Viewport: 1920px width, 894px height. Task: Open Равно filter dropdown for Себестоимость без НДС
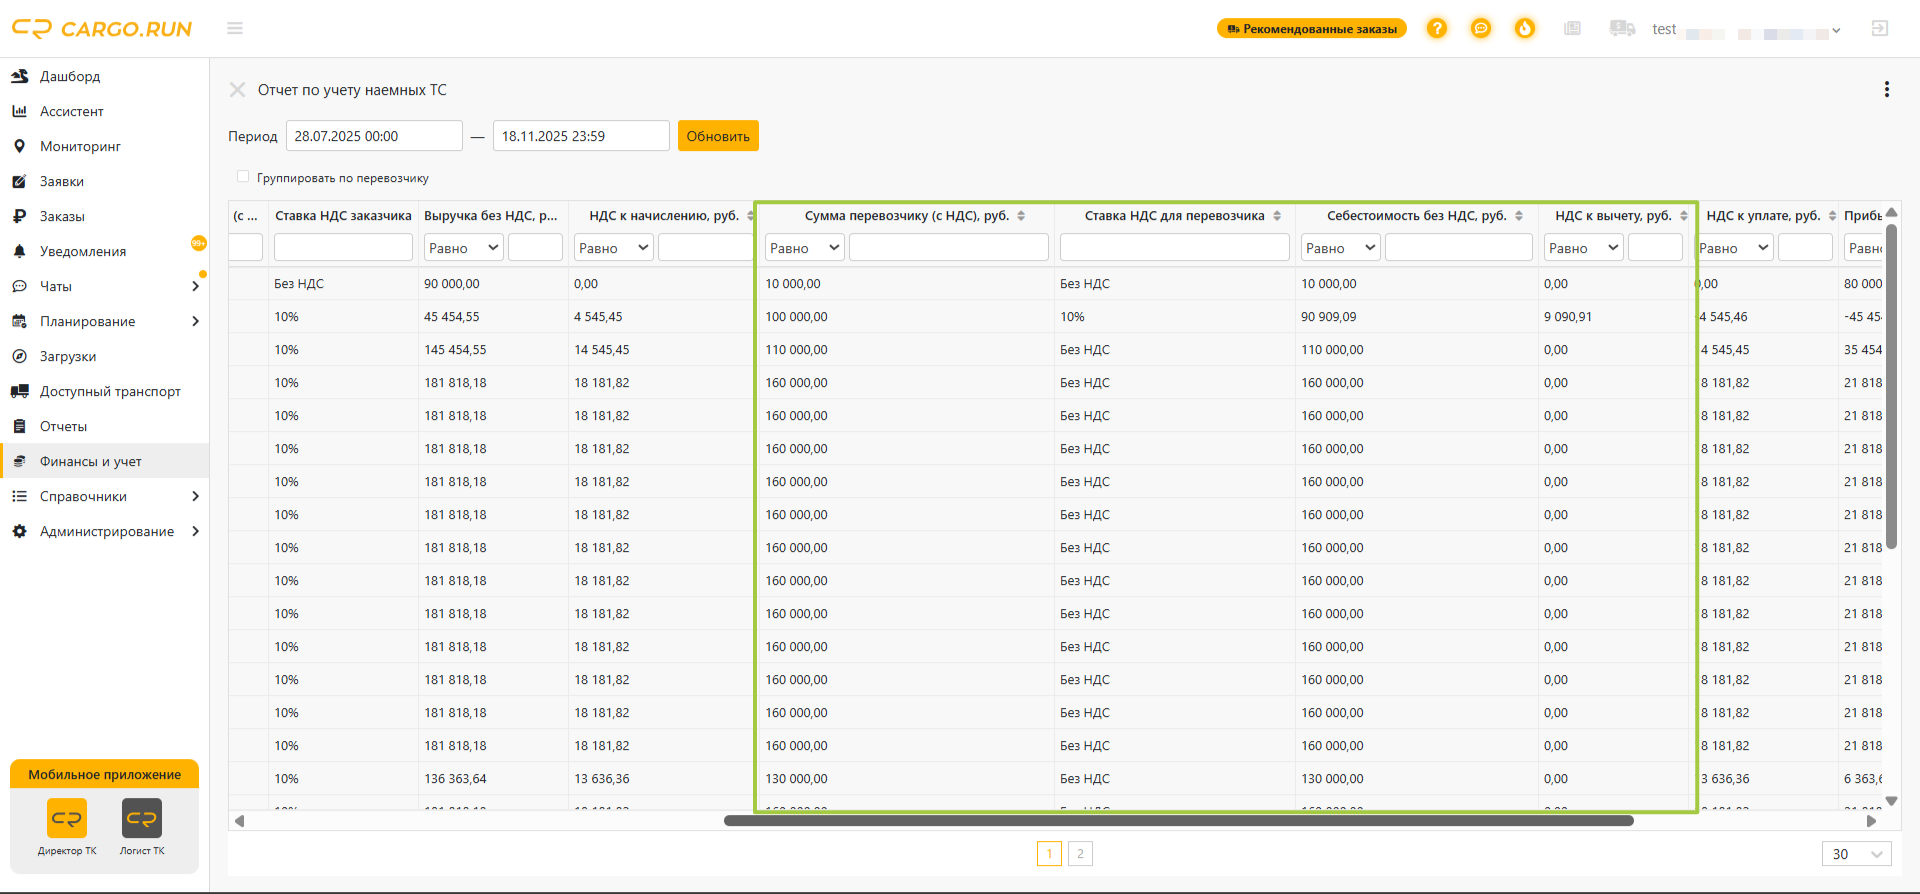point(1340,247)
